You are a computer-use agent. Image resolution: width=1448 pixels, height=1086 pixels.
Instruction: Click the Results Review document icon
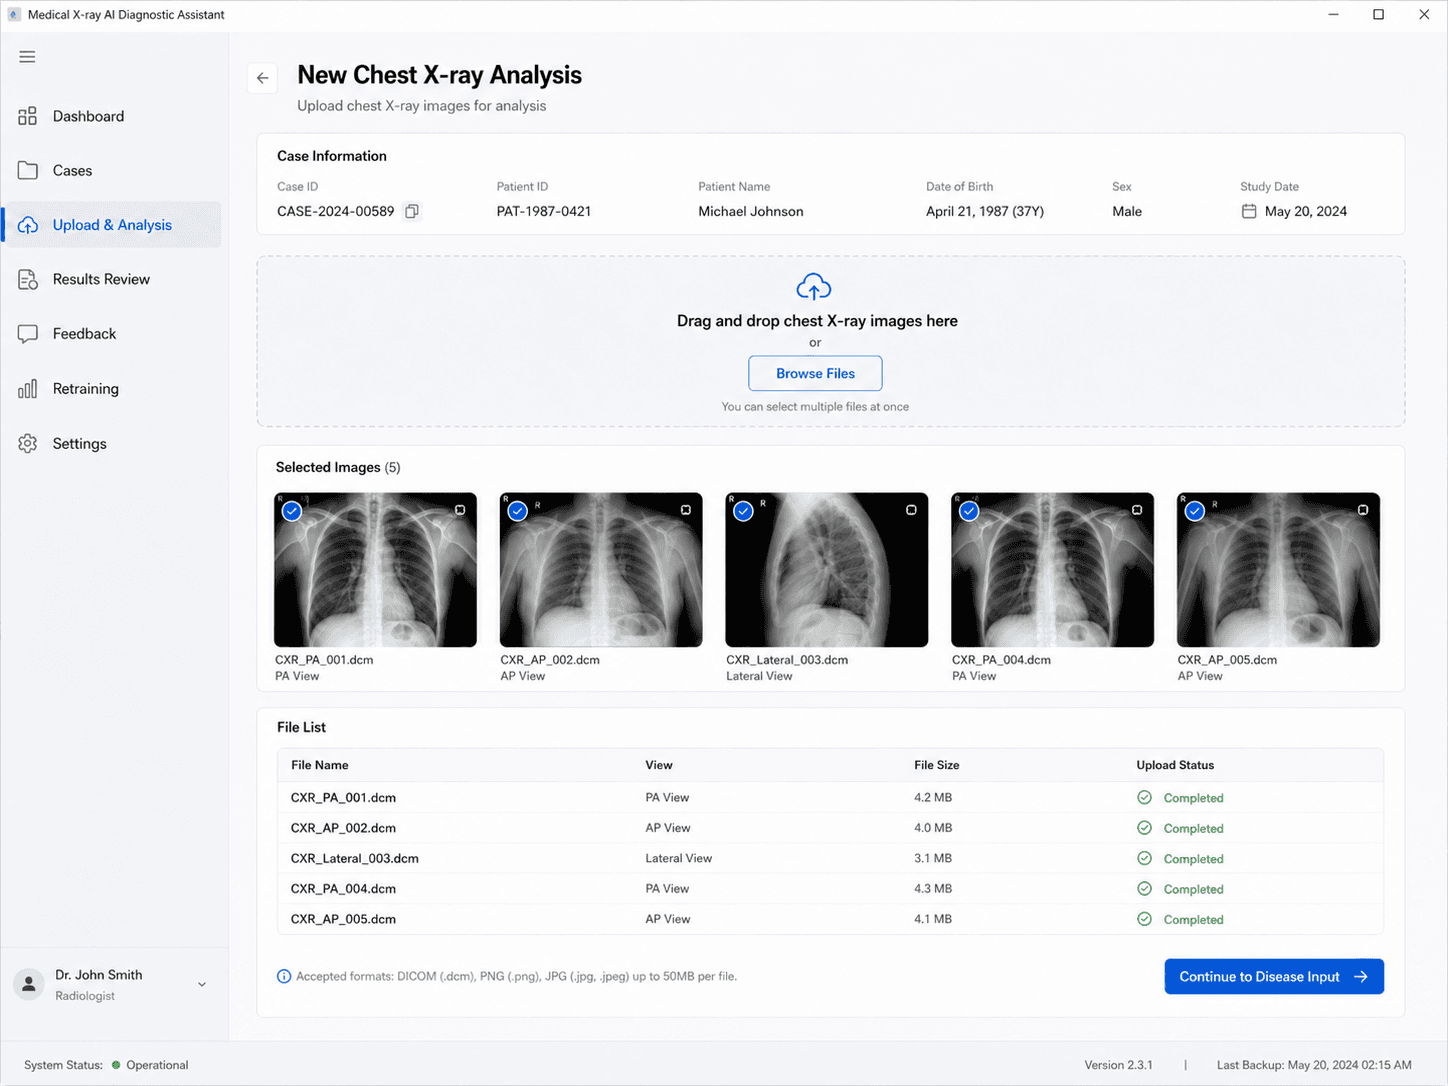[28, 279]
